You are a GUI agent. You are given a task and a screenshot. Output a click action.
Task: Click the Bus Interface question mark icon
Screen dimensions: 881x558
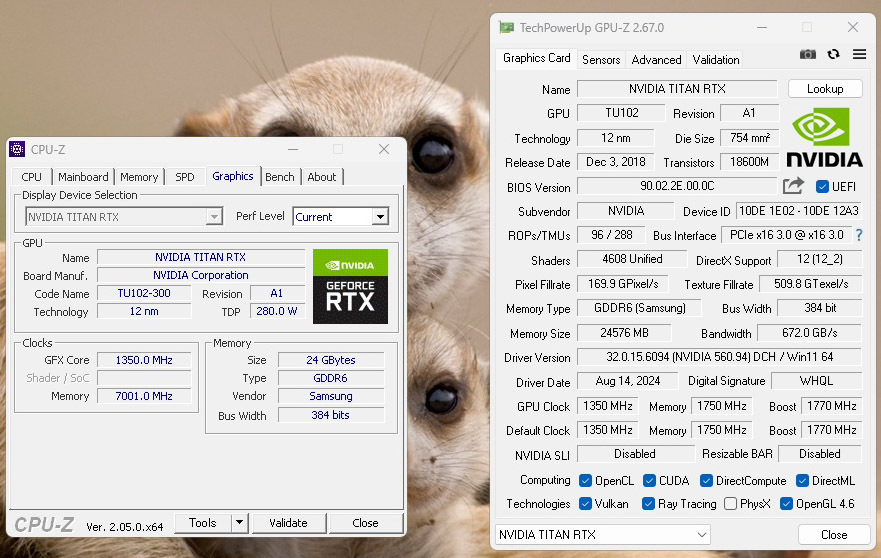(x=859, y=235)
